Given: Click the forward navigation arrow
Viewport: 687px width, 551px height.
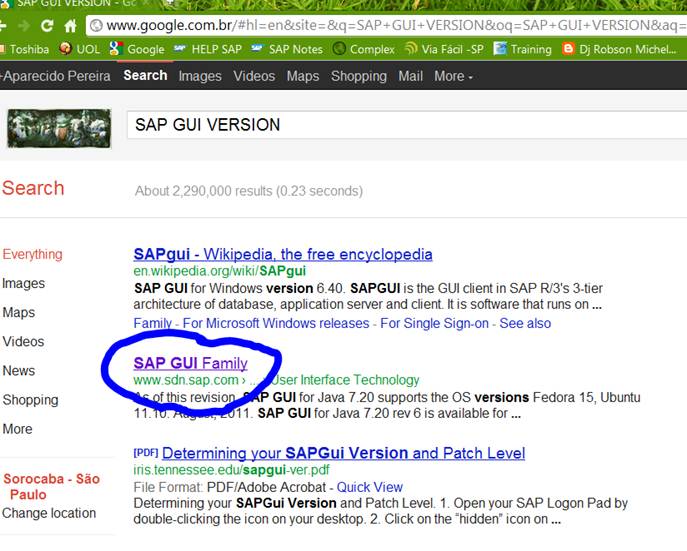Looking at the screenshot, I should click(x=24, y=26).
